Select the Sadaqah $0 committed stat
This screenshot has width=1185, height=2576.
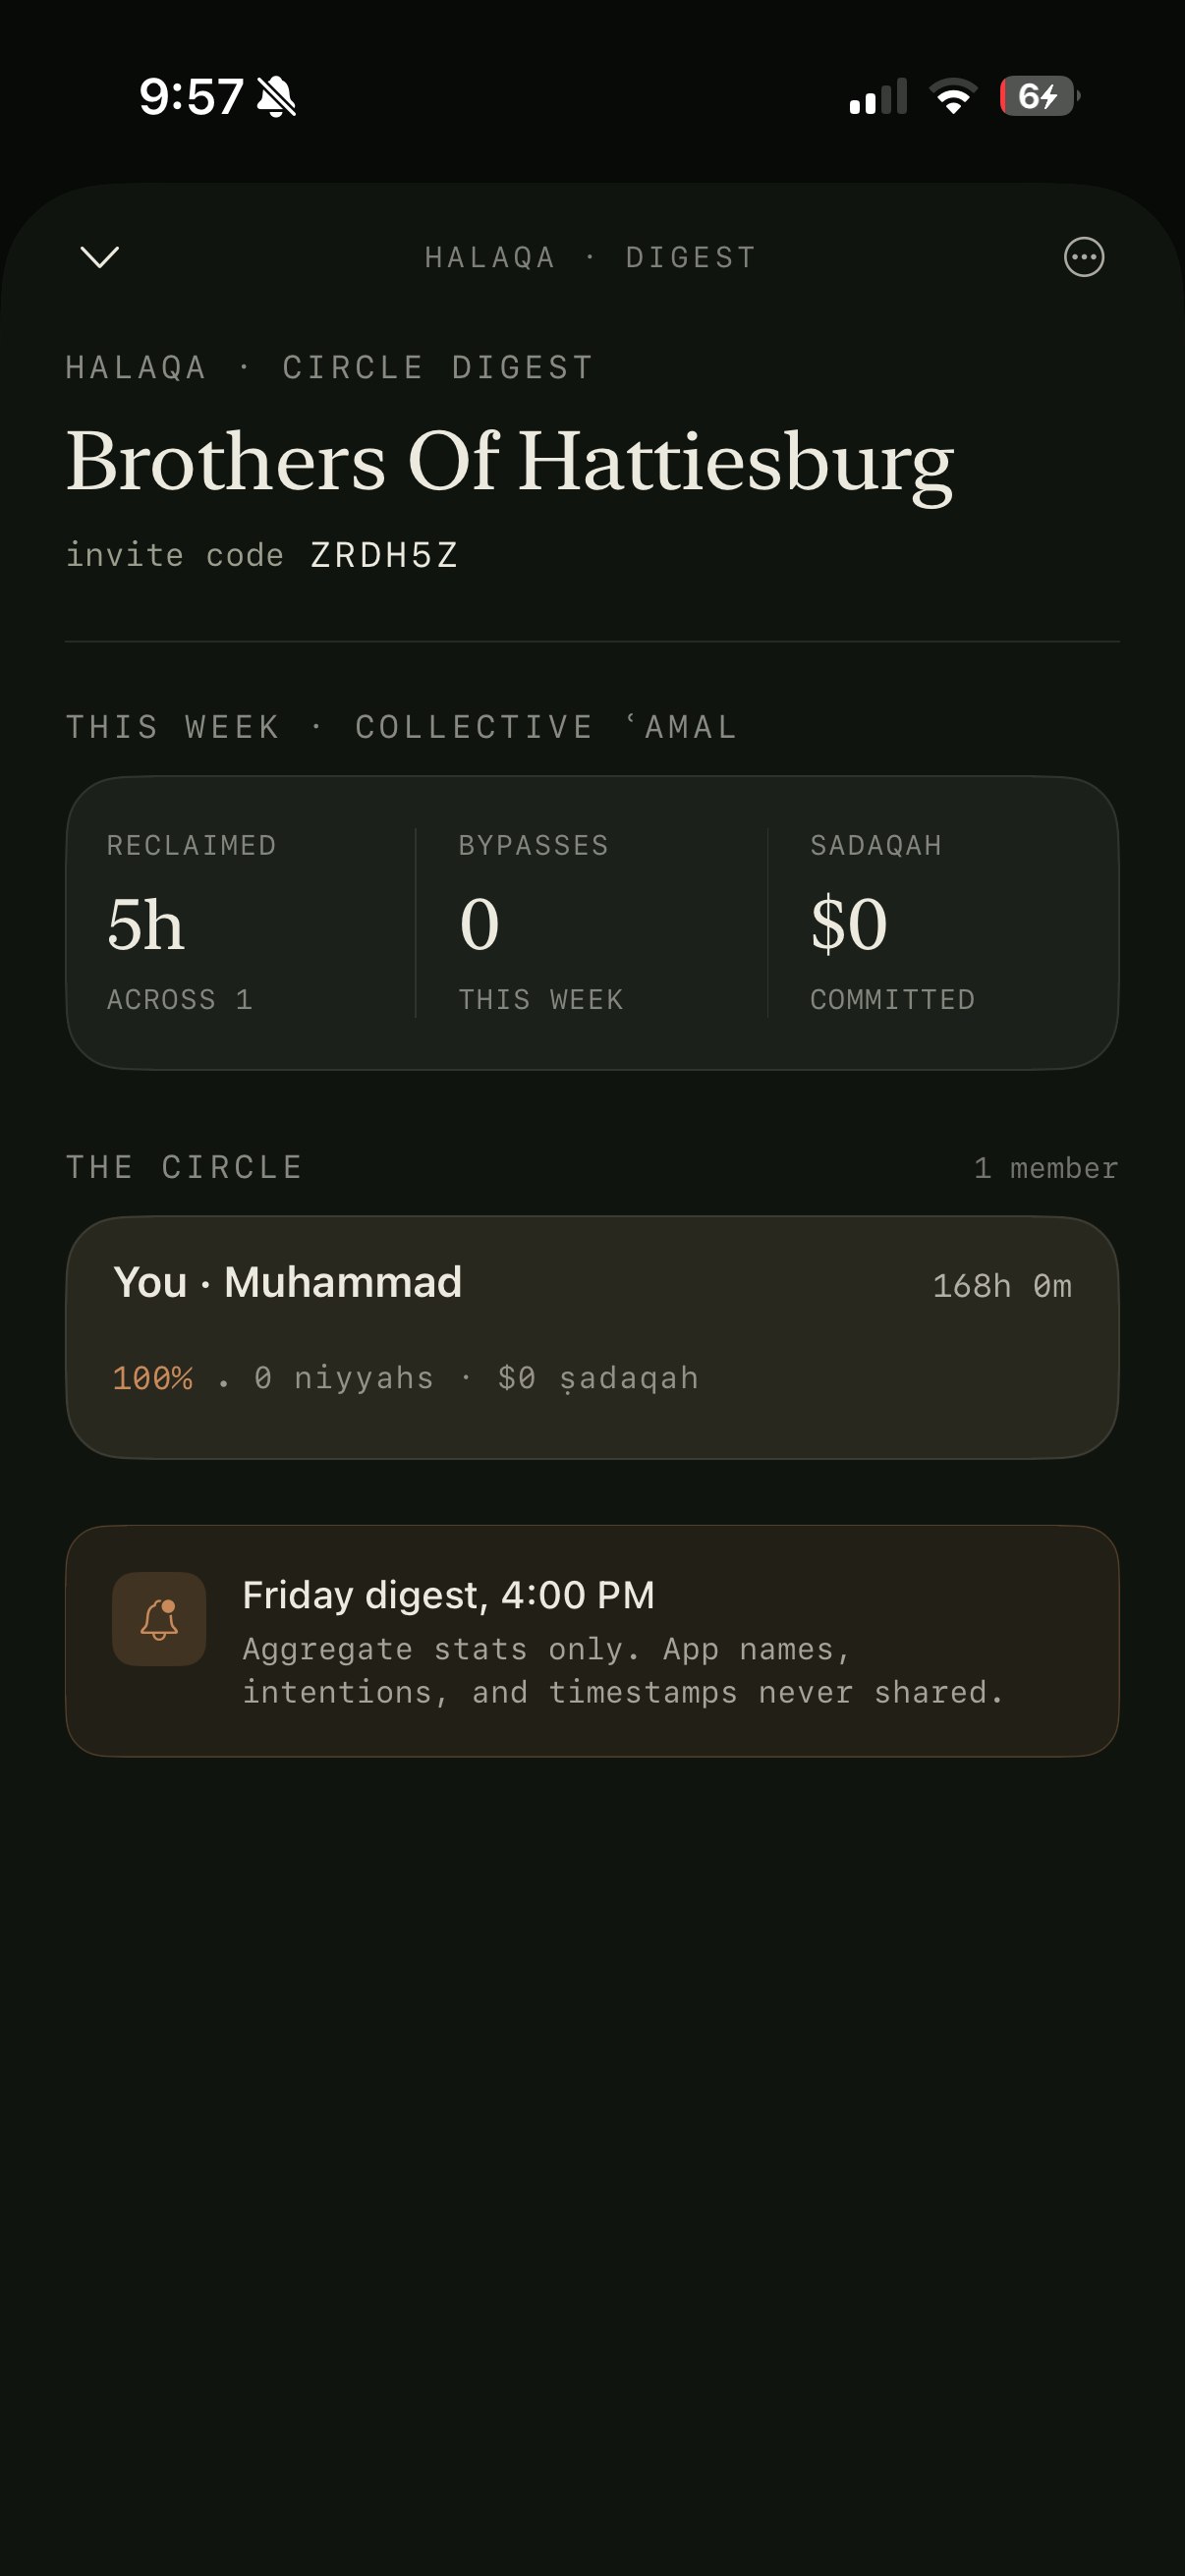coord(943,923)
